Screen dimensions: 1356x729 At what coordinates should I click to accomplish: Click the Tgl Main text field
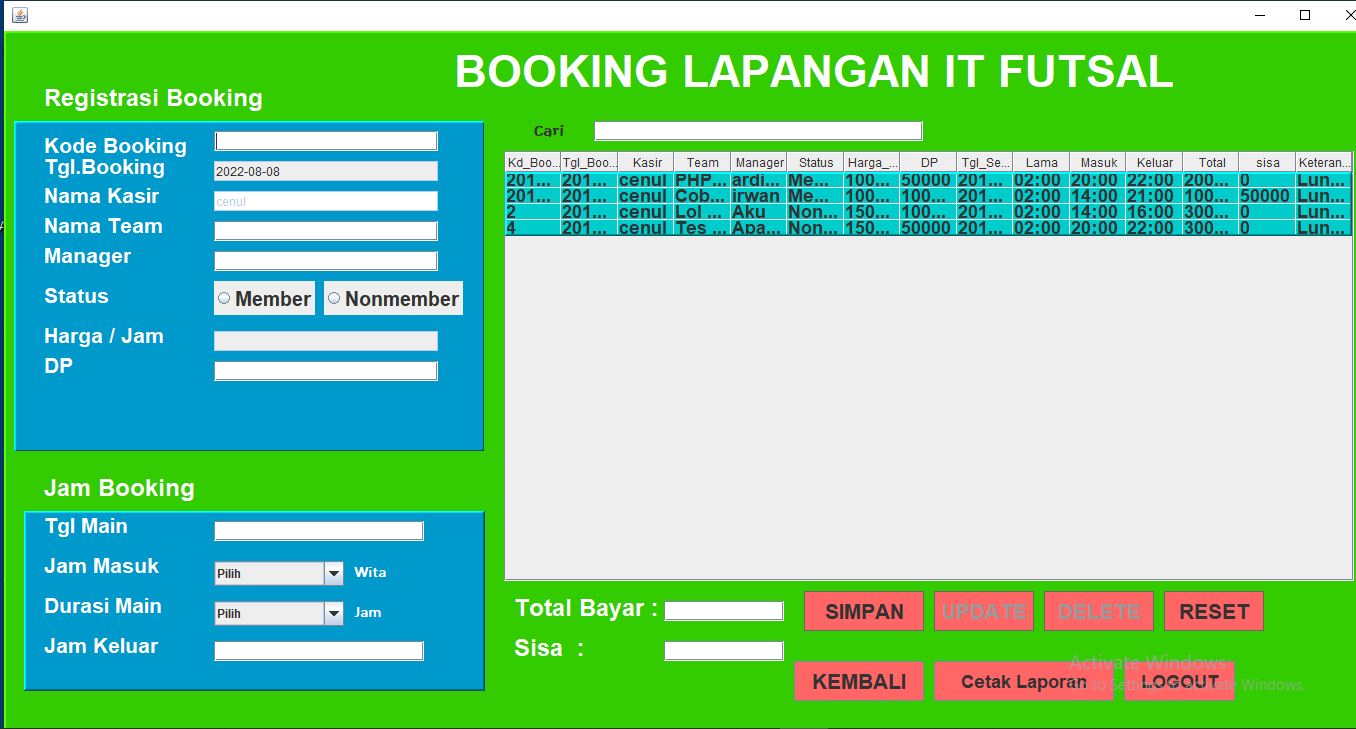pyautogui.click(x=319, y=531)
